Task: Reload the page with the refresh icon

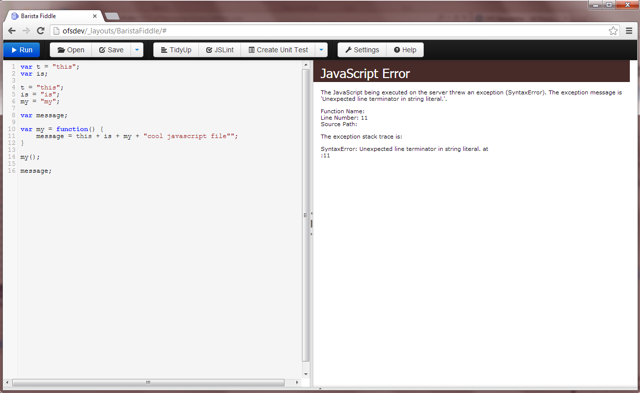Action: (40, 31)
